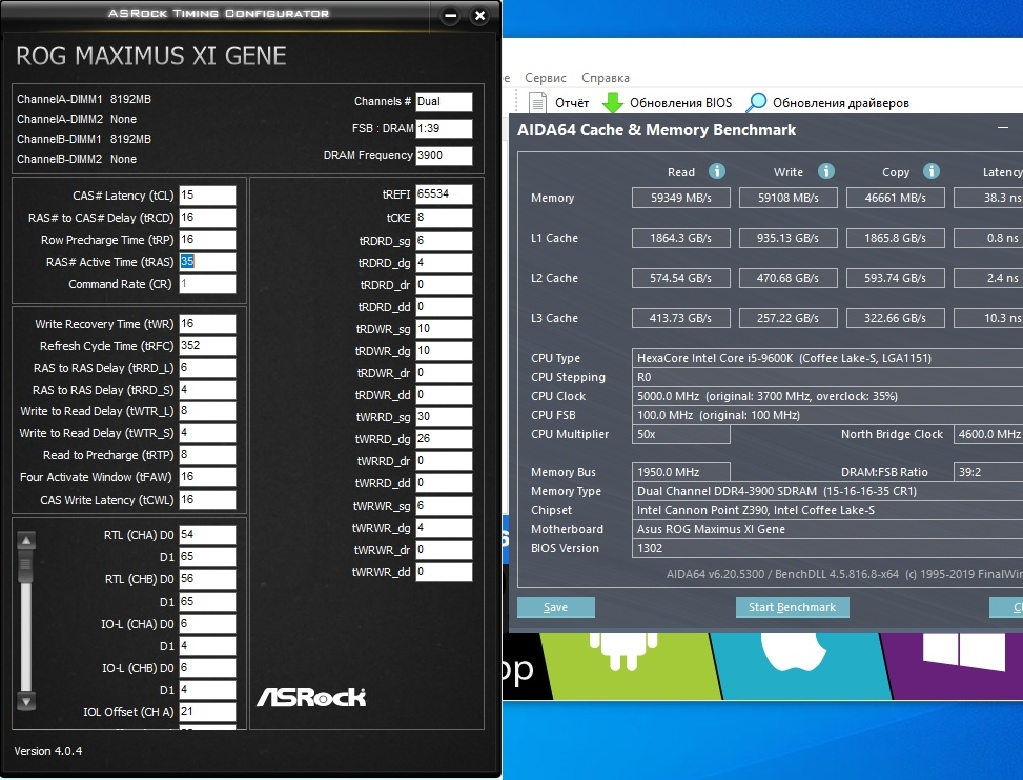Screen dimensions: 1023x780
Task: Click the tRDRD_dg value field
Action: 444,262
